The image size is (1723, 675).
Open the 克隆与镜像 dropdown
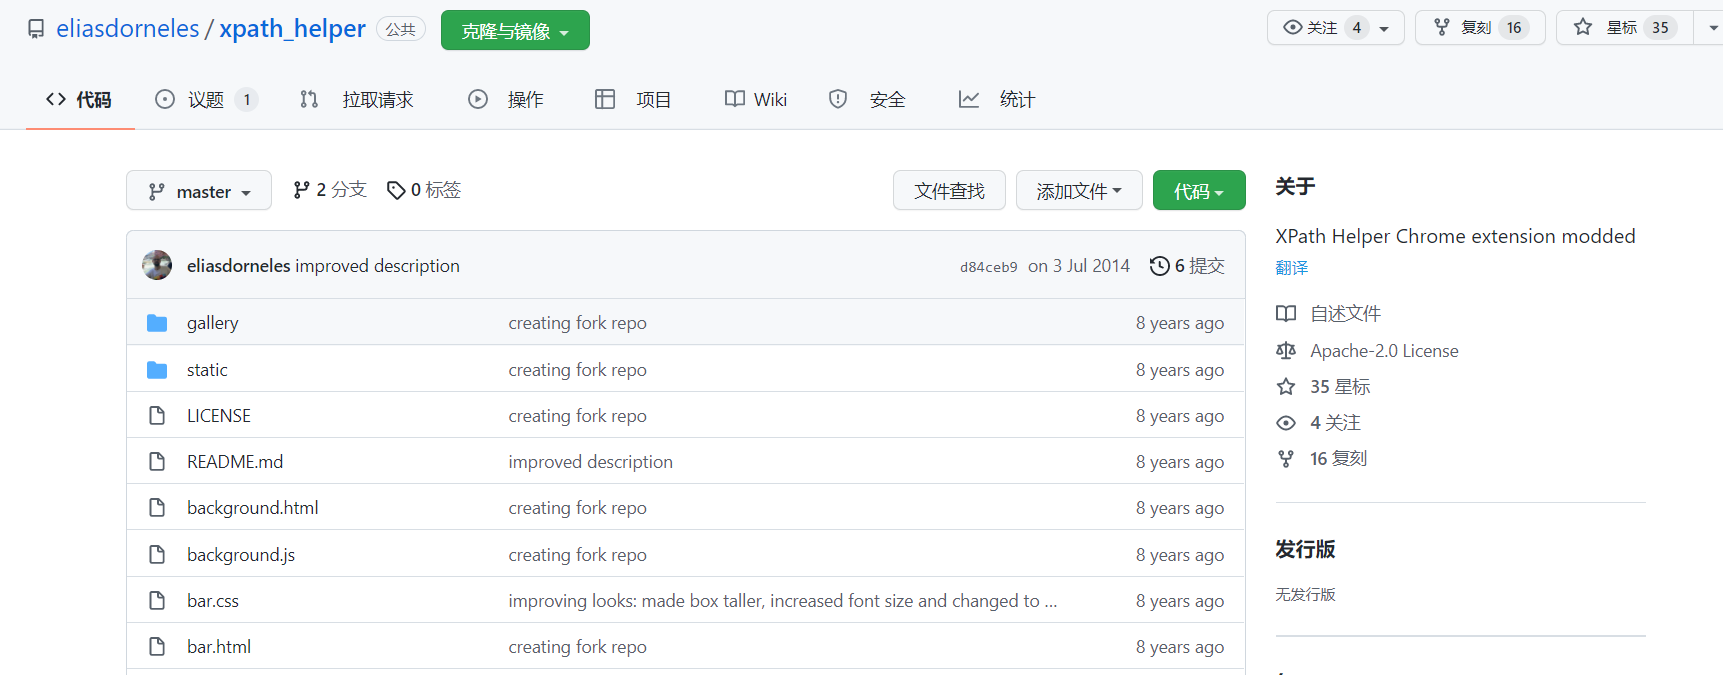tap(514, 31)
